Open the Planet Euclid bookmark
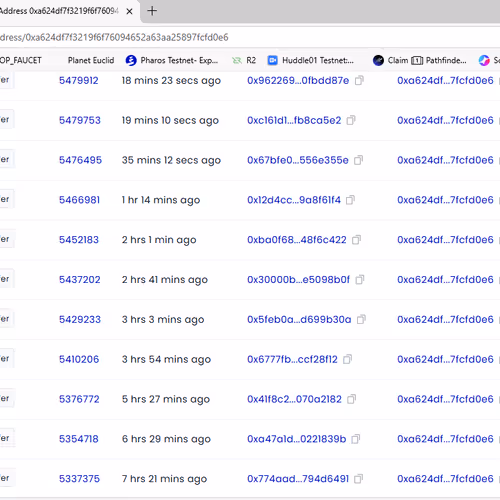The image size is (500, 500). point(91,60)
